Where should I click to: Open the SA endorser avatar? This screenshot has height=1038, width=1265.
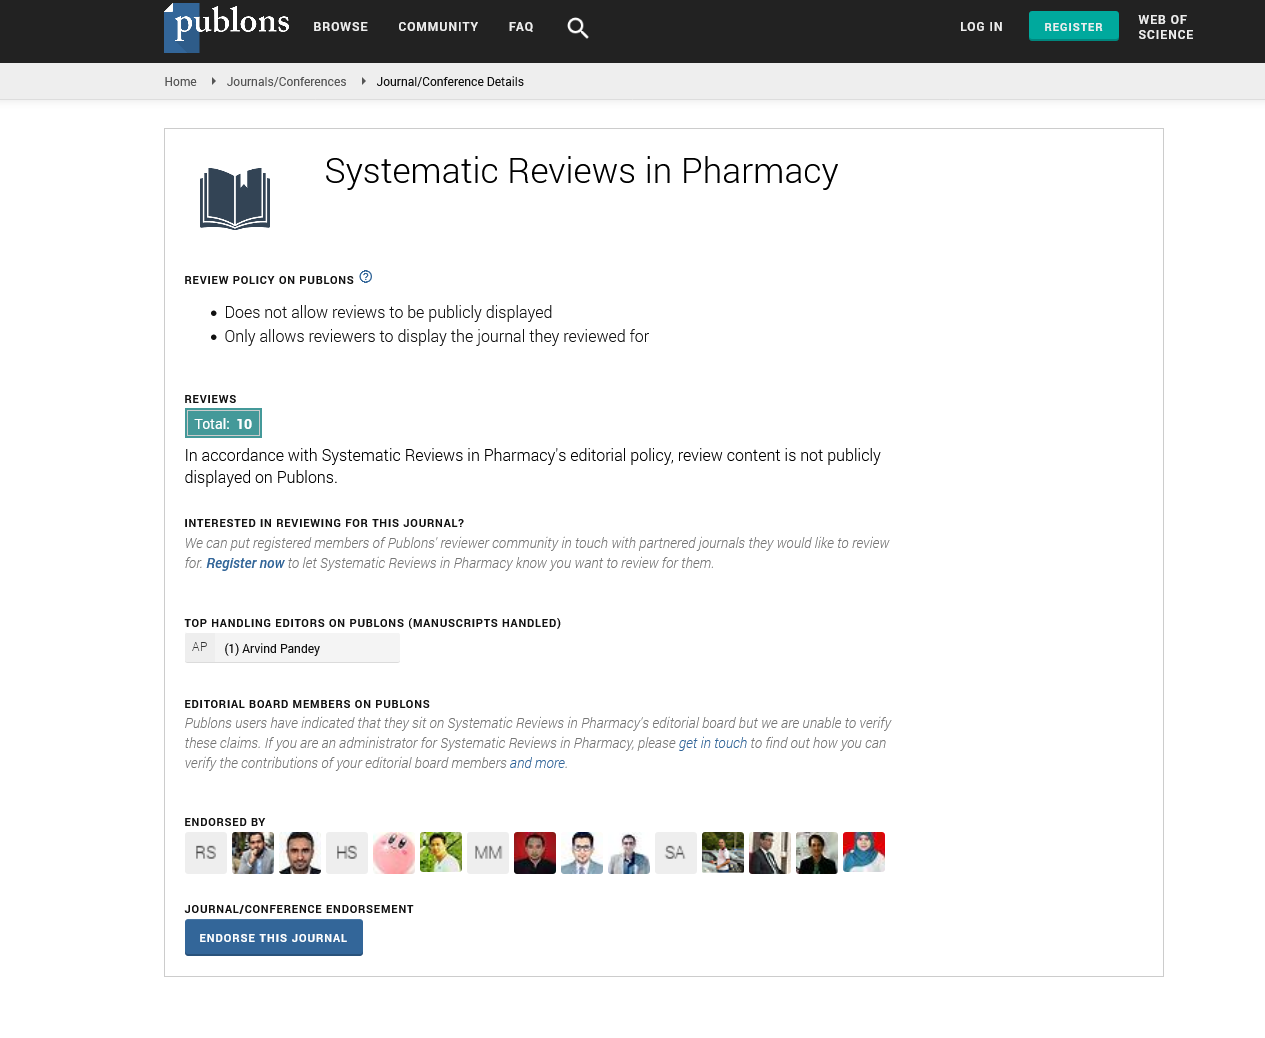point(675,853)
